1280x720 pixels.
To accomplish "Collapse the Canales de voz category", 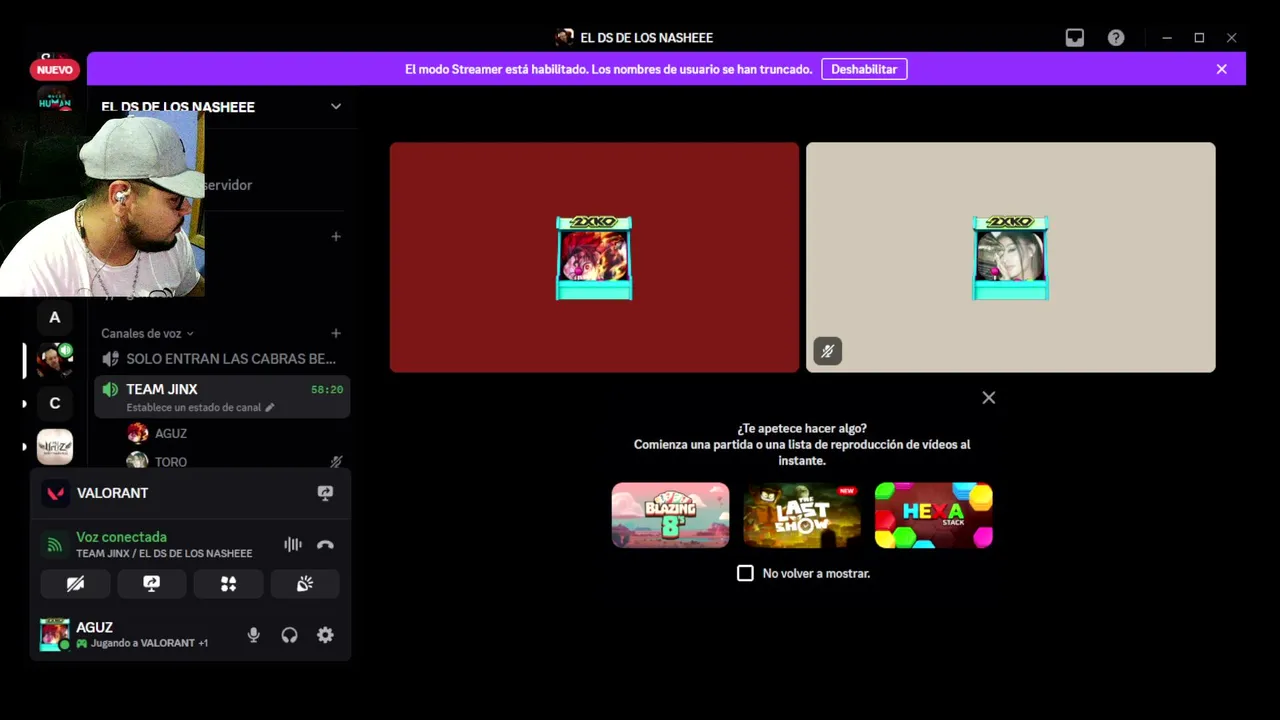I will tap(147, 333).
